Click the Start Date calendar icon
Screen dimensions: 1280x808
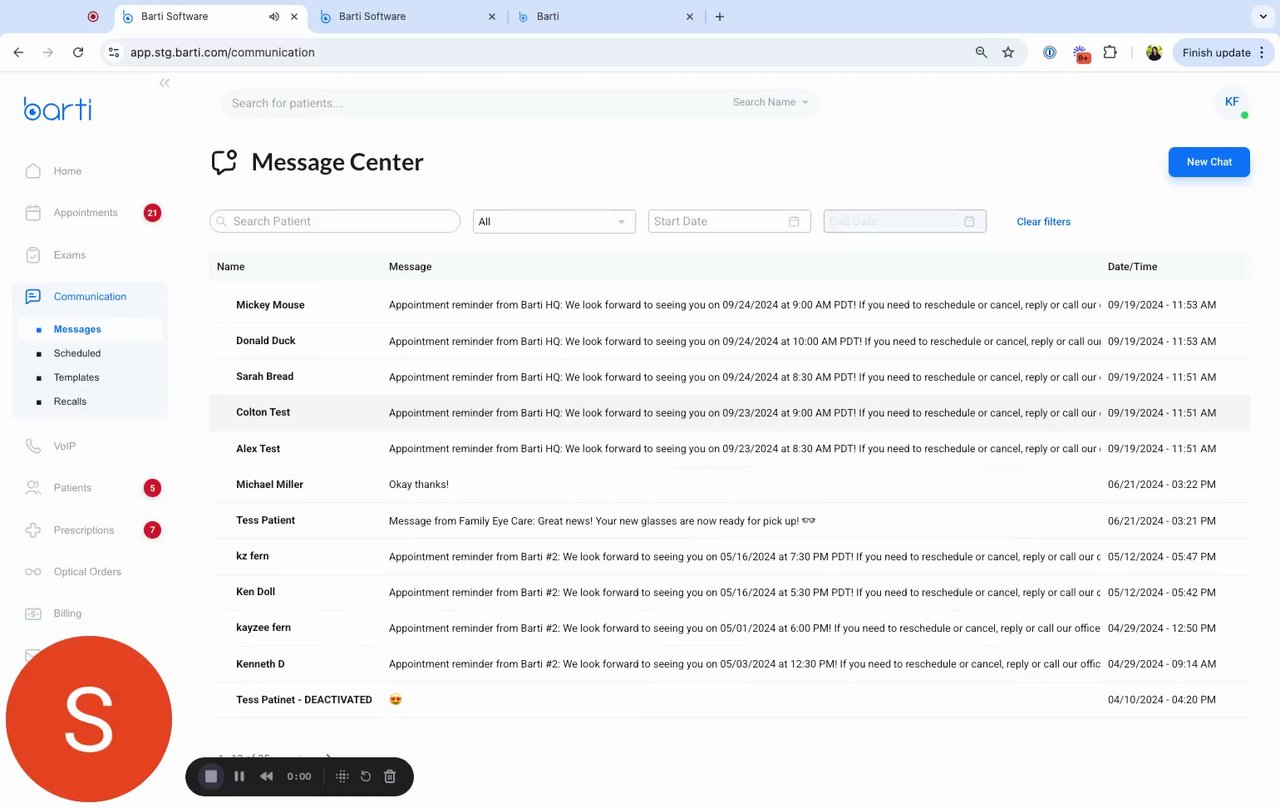point(794,221)
